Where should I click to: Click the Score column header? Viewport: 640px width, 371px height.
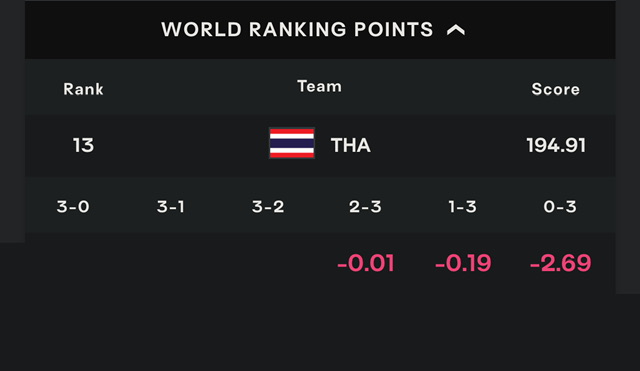click(556, 89)
